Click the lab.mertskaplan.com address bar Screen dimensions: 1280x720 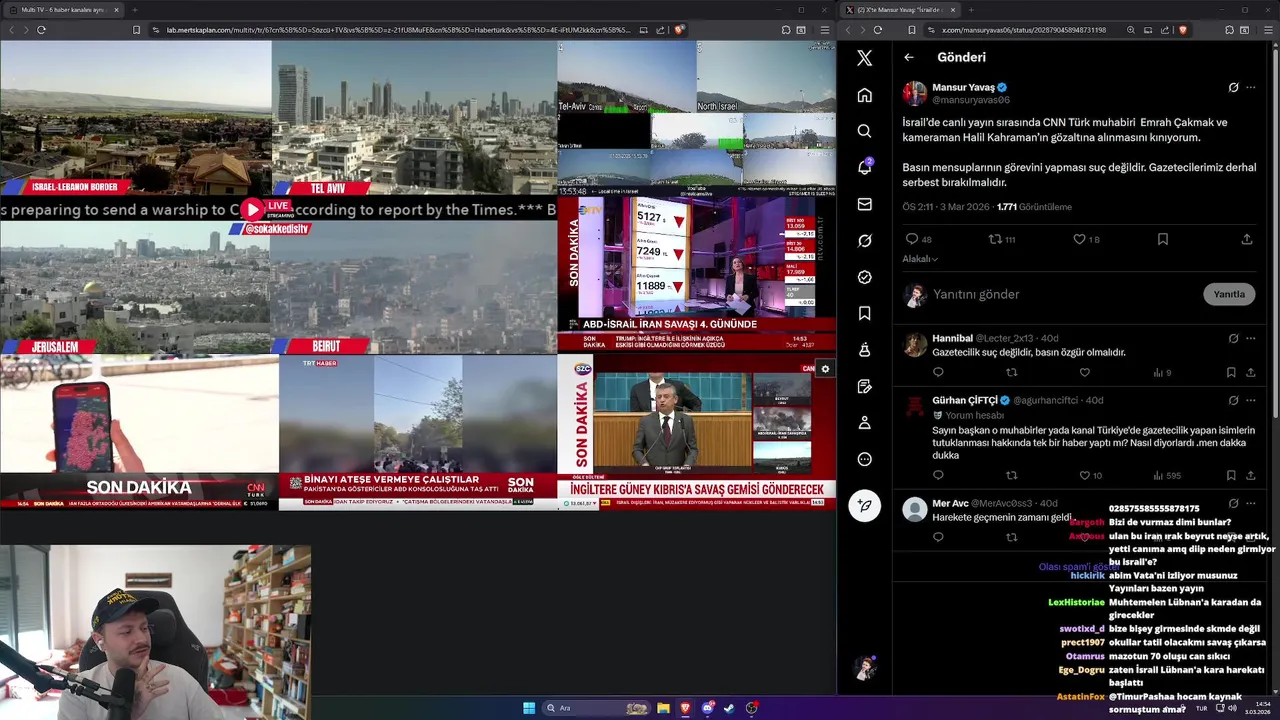click(x=398, y=30)
